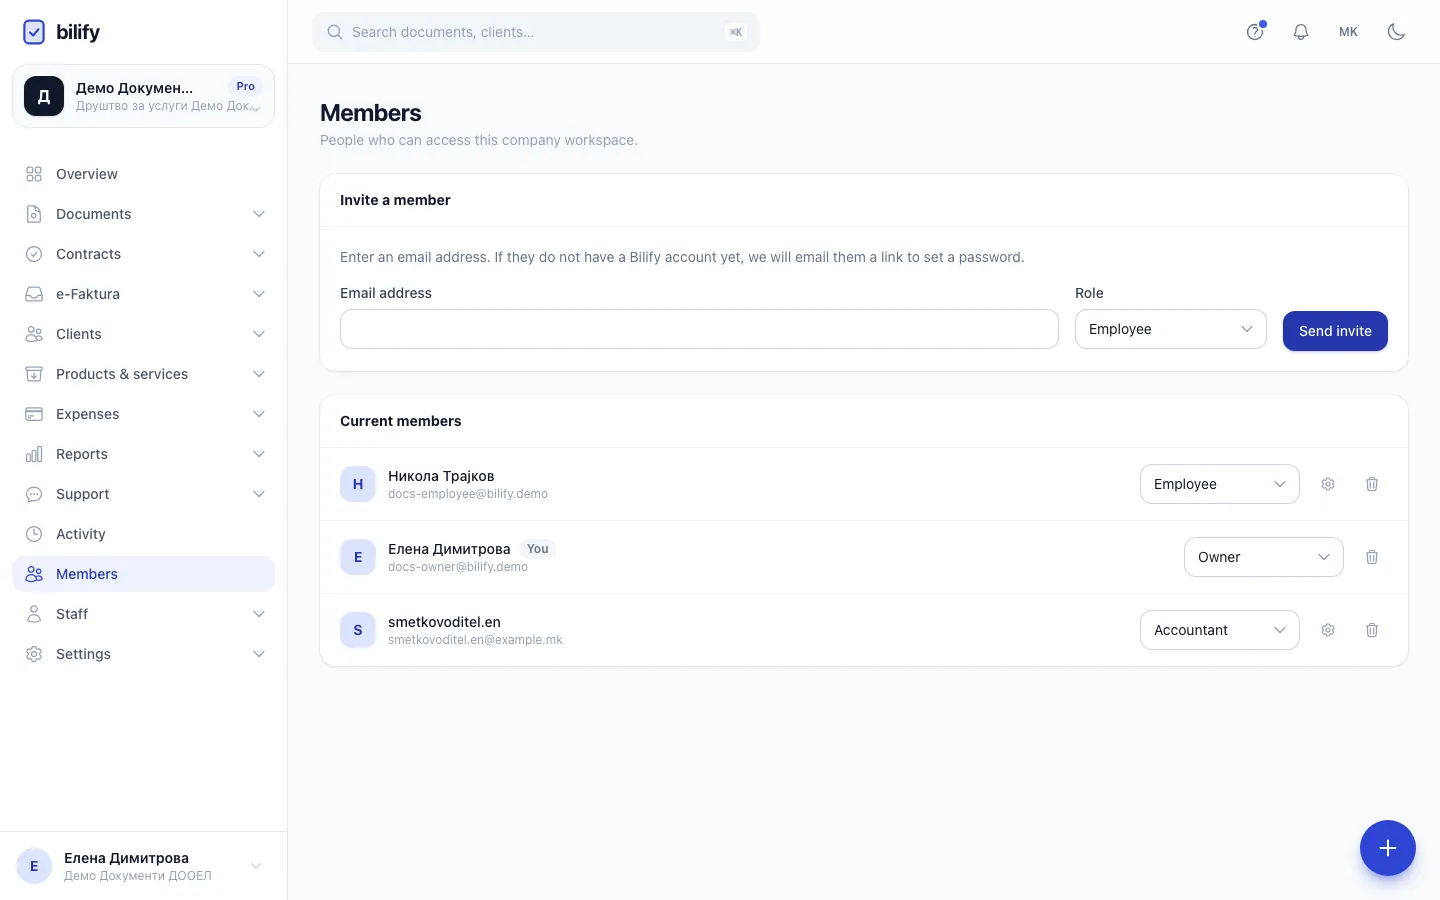The width and height of the screenshot is (1440, 900).
Task: Expand Contracts chevron in sidebar
Action: click(259, 254)
